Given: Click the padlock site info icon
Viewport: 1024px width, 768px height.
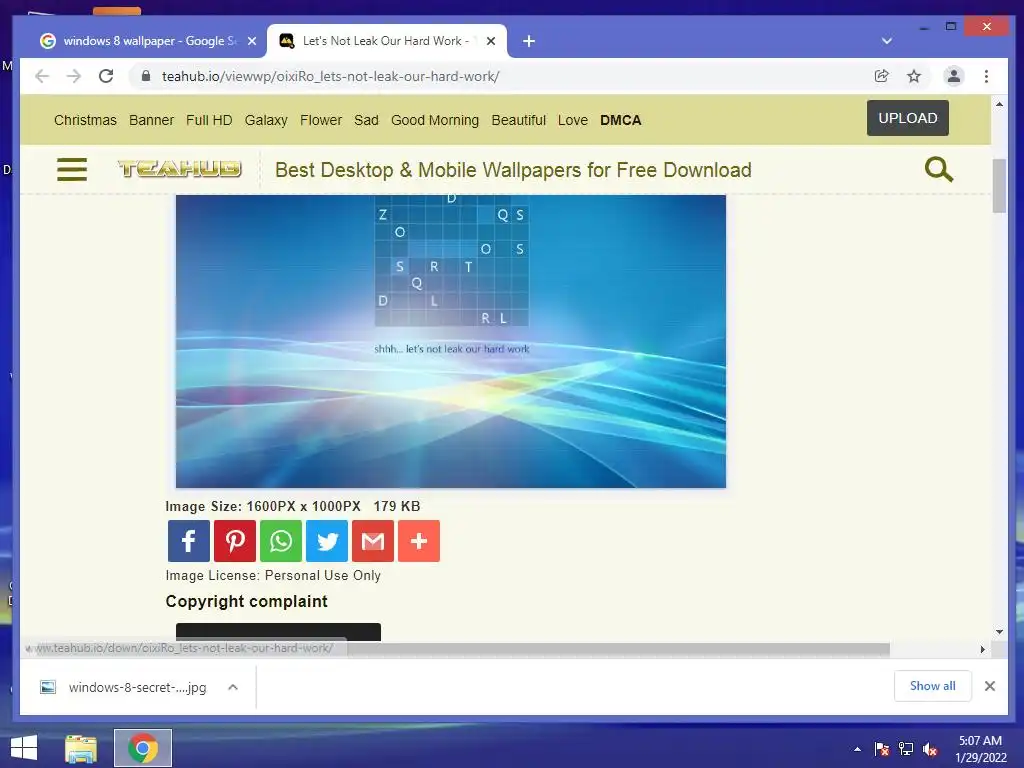Looking at the screenshot, I should point(146,76).
